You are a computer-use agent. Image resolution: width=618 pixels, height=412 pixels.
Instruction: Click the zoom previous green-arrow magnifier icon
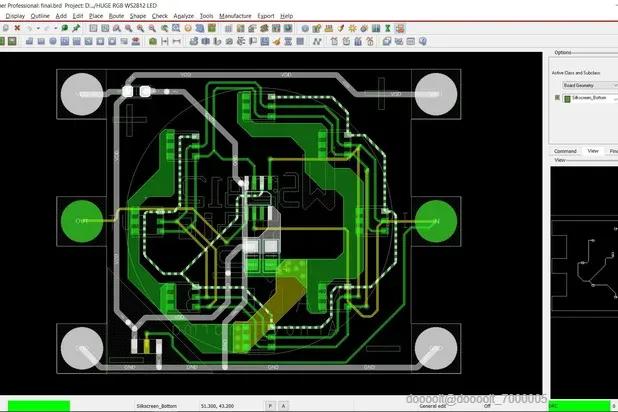164,28
